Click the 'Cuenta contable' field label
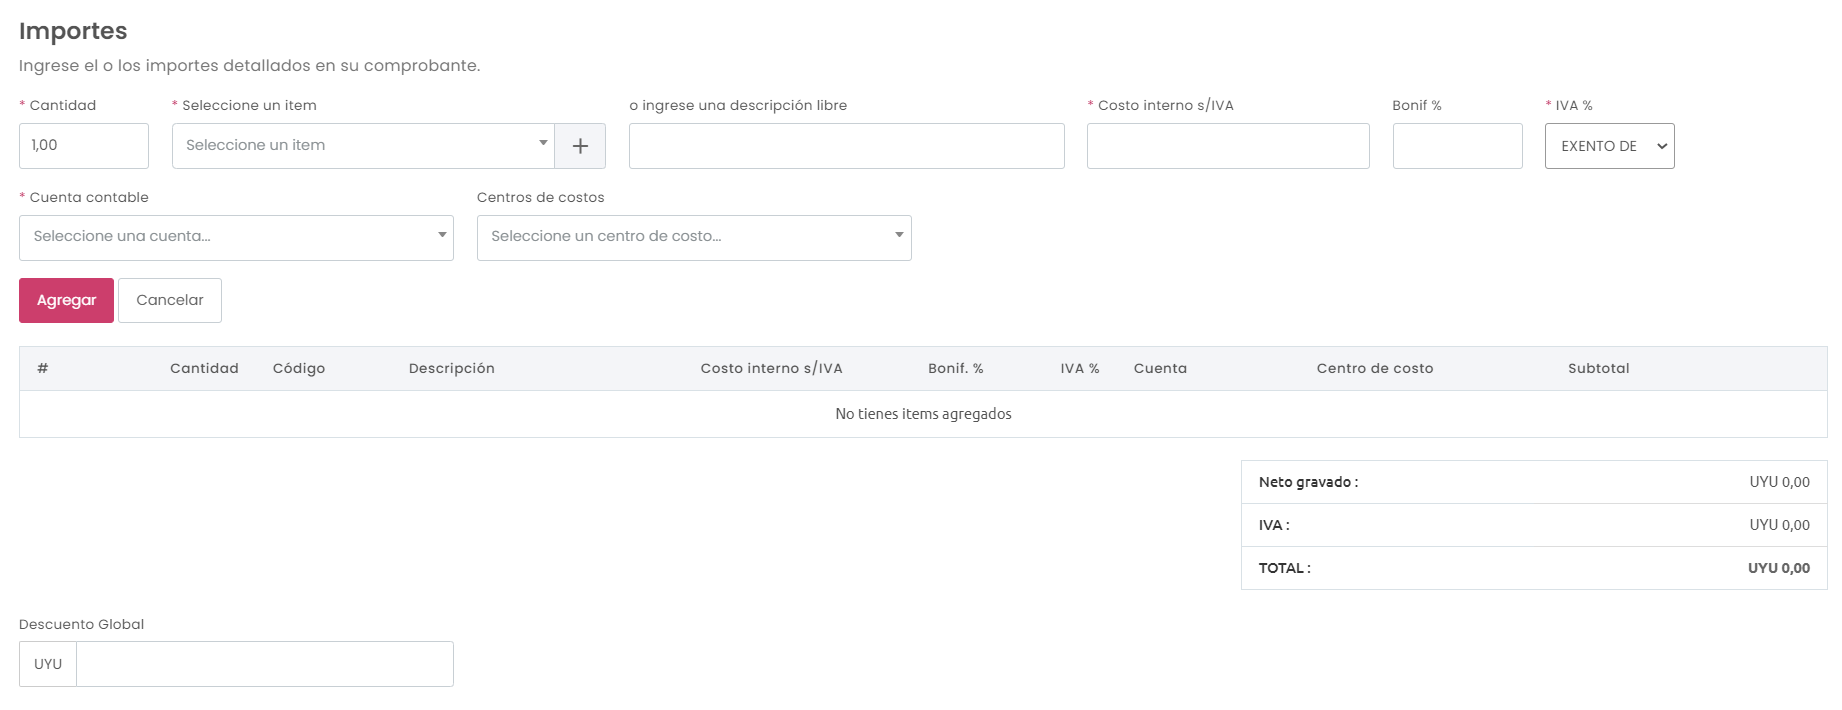The height and width of the screenshot is (710, 1842). (x=89, y=197)
